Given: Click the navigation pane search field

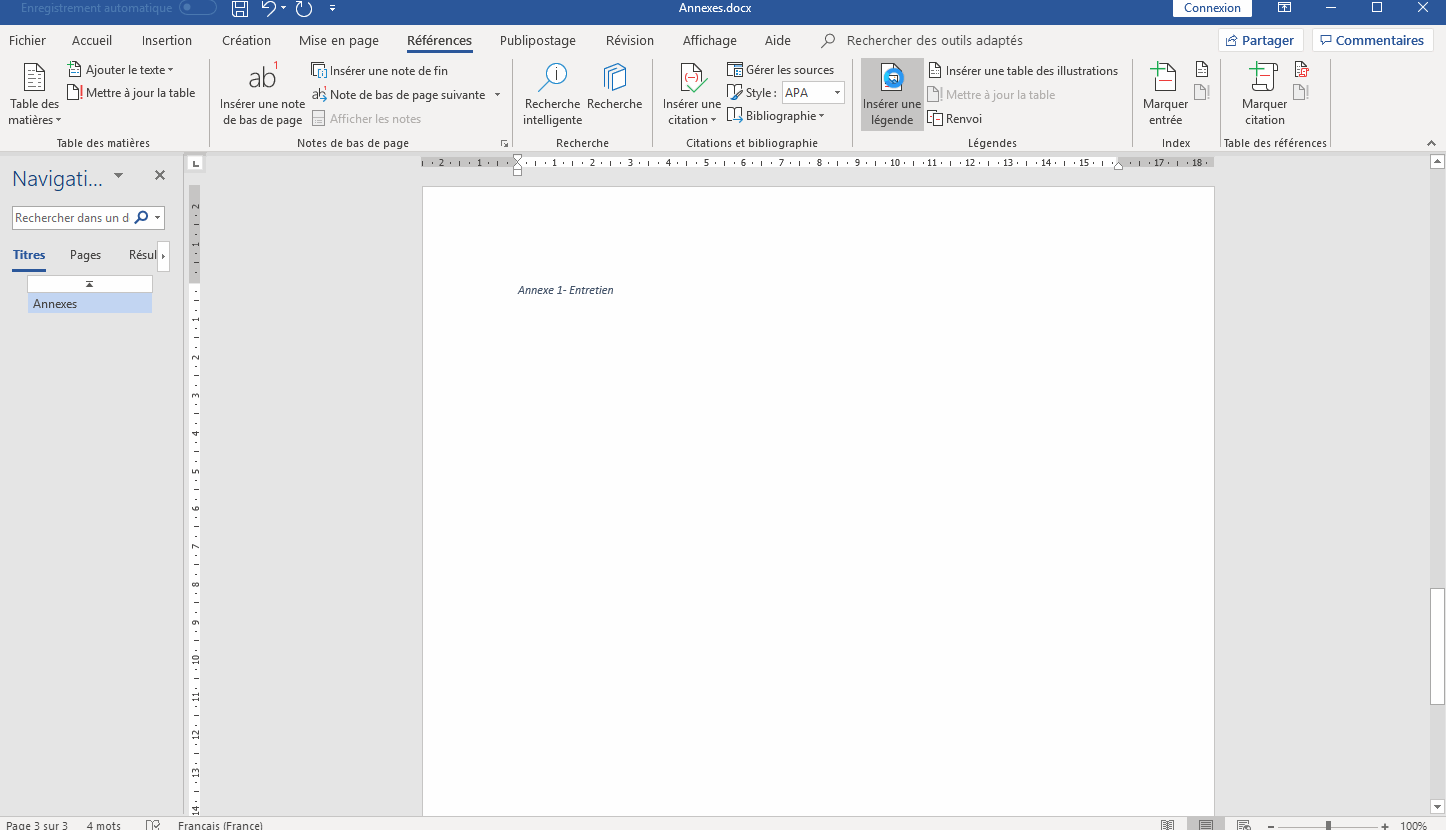Looking at the screenshot, I should coord(73,218).
